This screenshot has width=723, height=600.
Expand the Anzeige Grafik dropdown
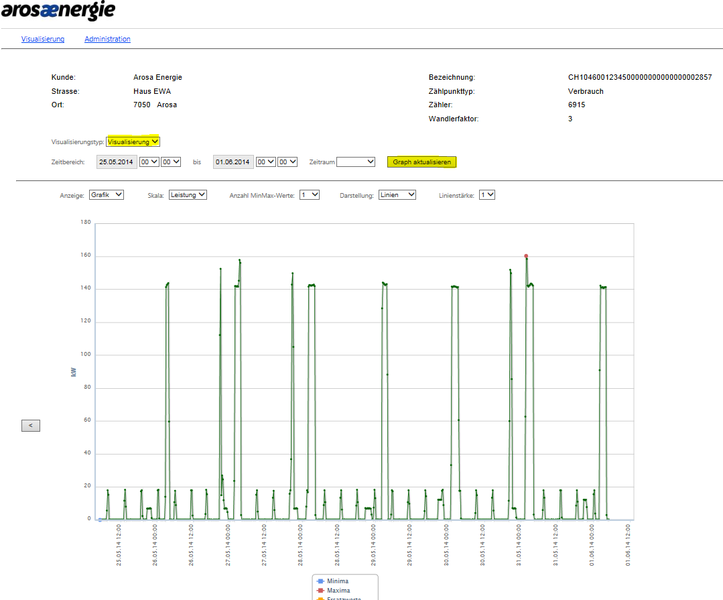pos(105,195)
